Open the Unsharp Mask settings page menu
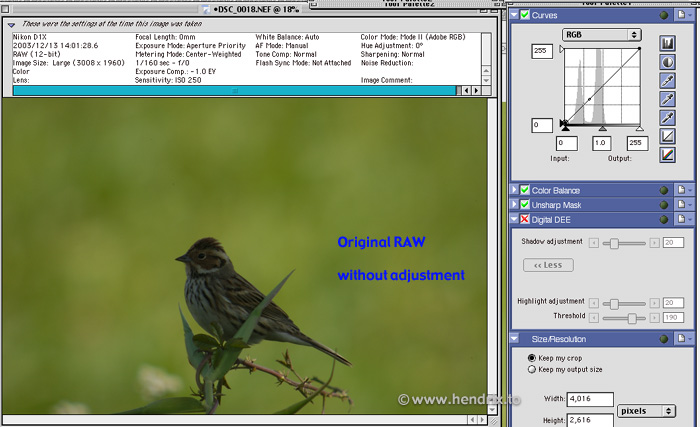 tap(684, 204)
